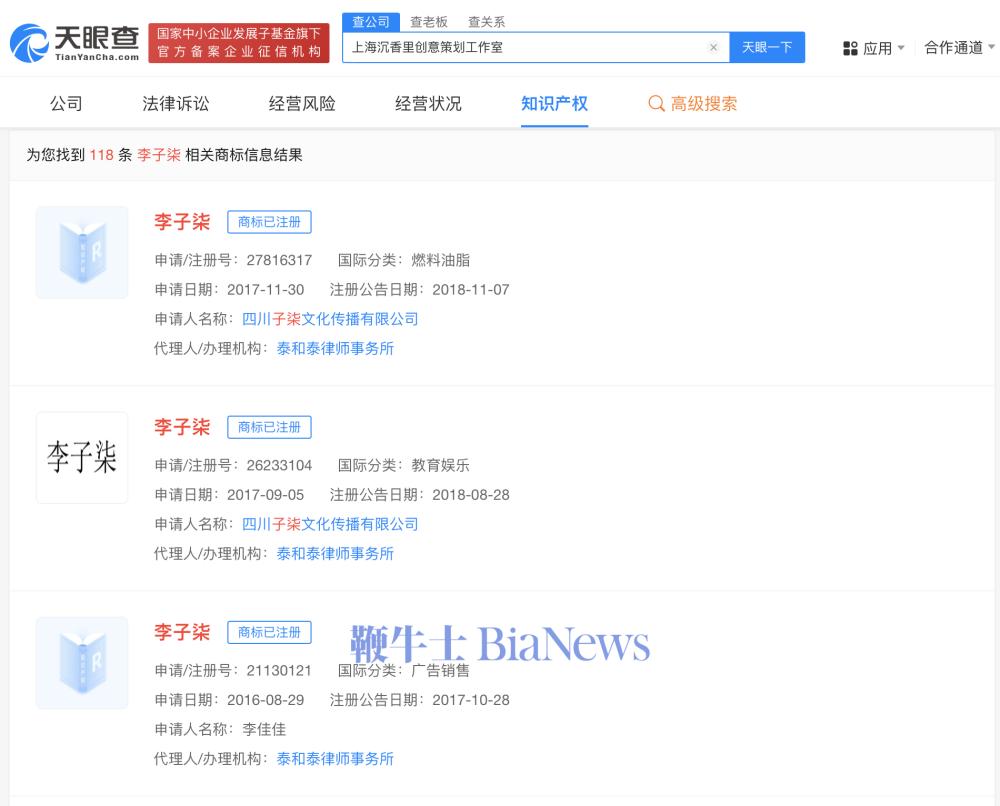Click the clear (×) icon in search box
This screenshot has height=806, width=1000.
[x=714, y=47]
